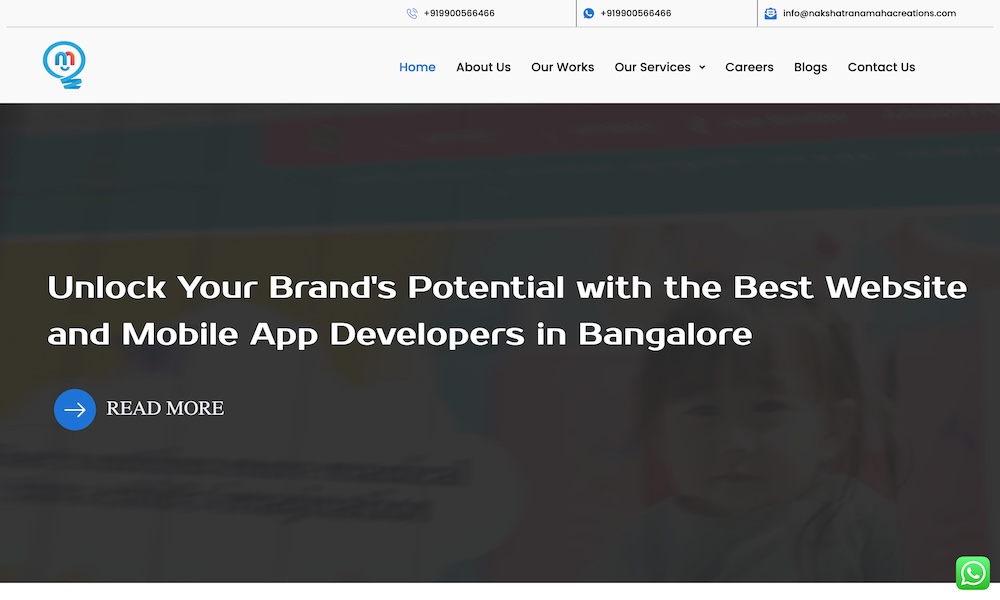Click the Our Services menu label
This screenshot has width=1000, height=600.
pos(652,67)
